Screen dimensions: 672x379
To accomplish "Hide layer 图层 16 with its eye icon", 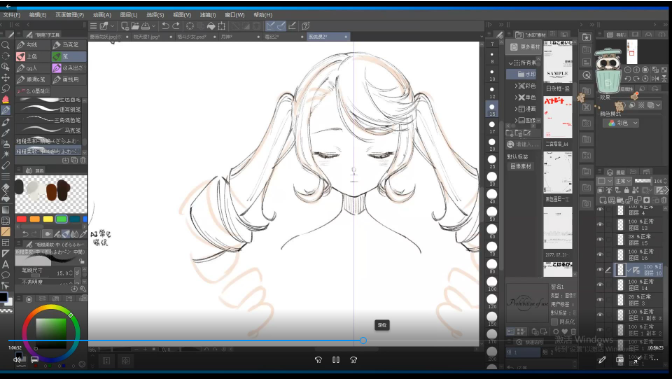I will 600,255.
